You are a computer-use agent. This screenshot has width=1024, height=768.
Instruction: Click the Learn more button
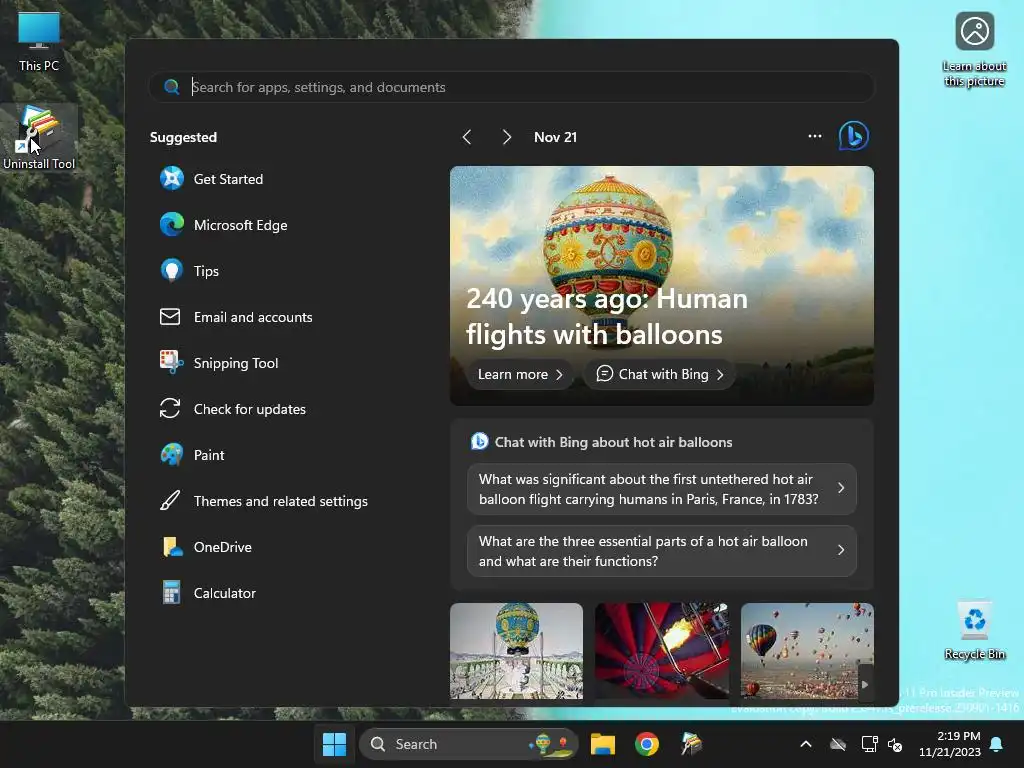coord(520,374)
